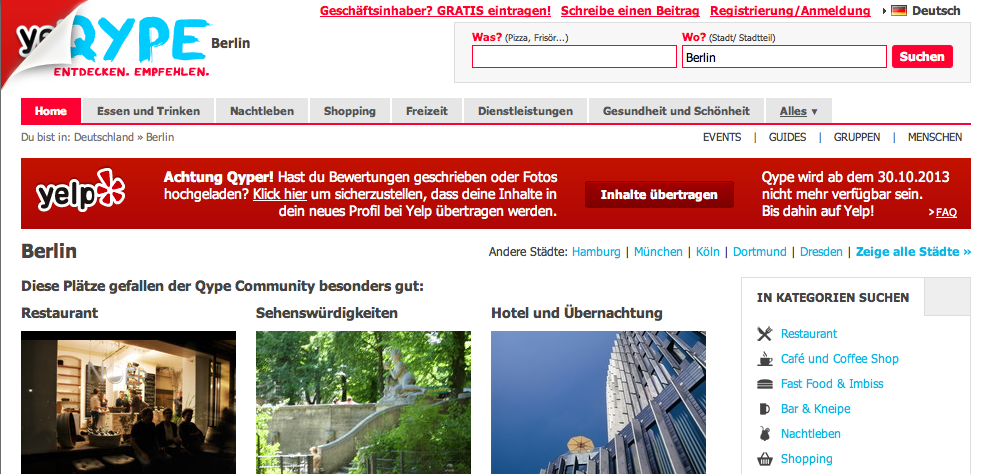
Task: Click the German flag icon
Action: [899, 11]
